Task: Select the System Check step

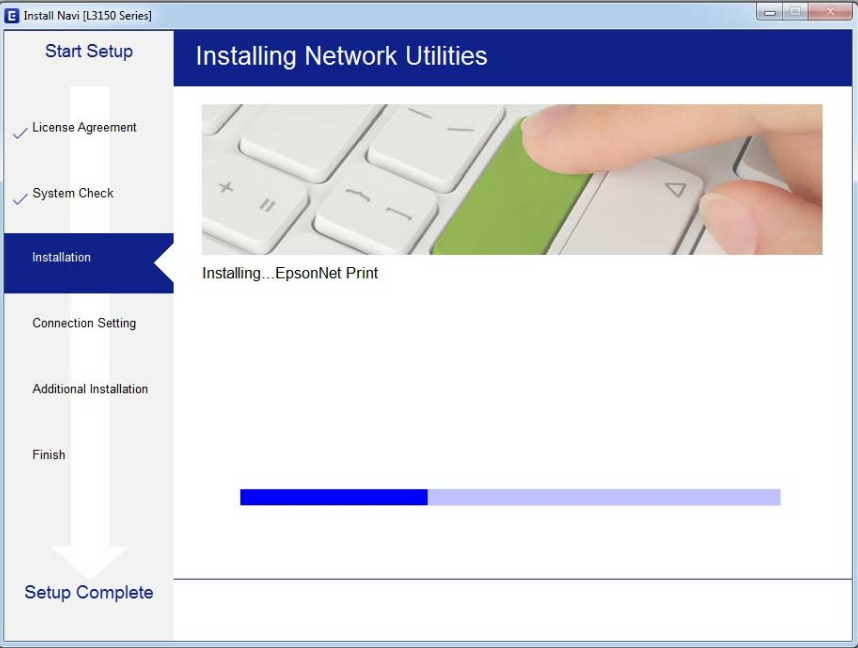Action: [x=73, y=194]
